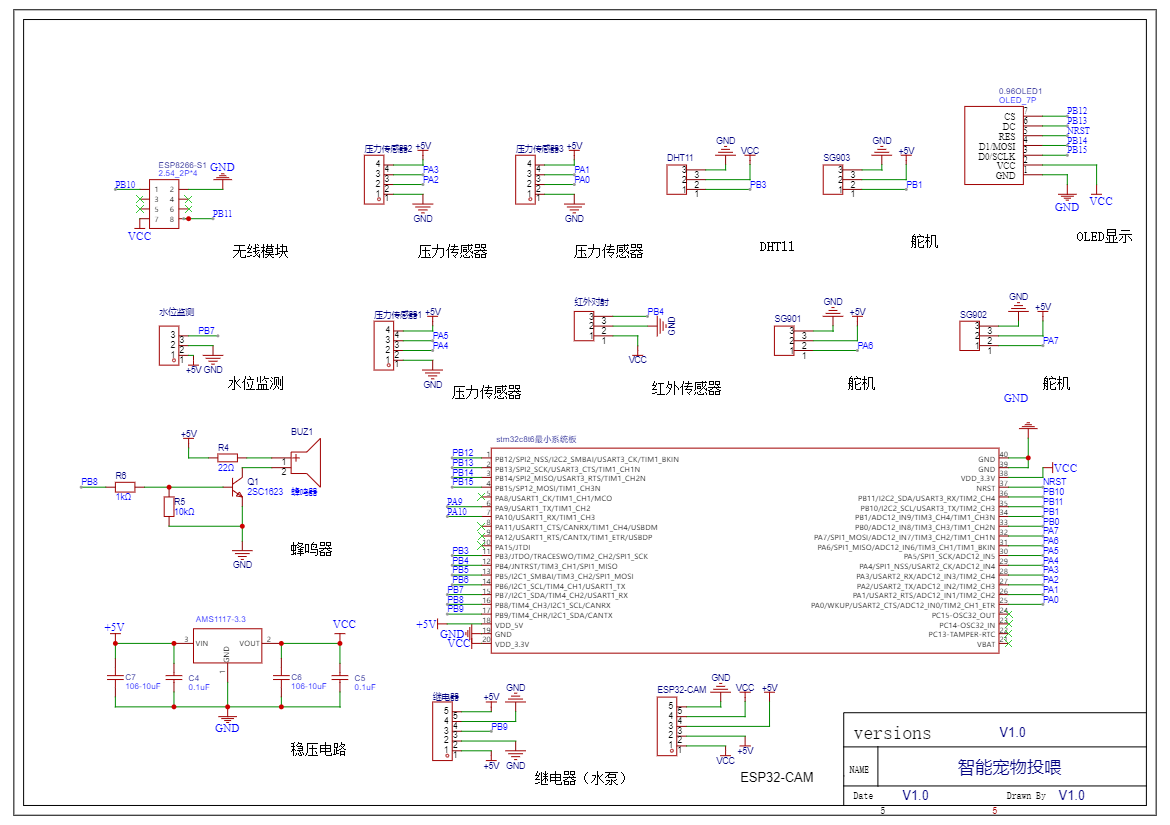Click the 红外传感器 caption

686,388
